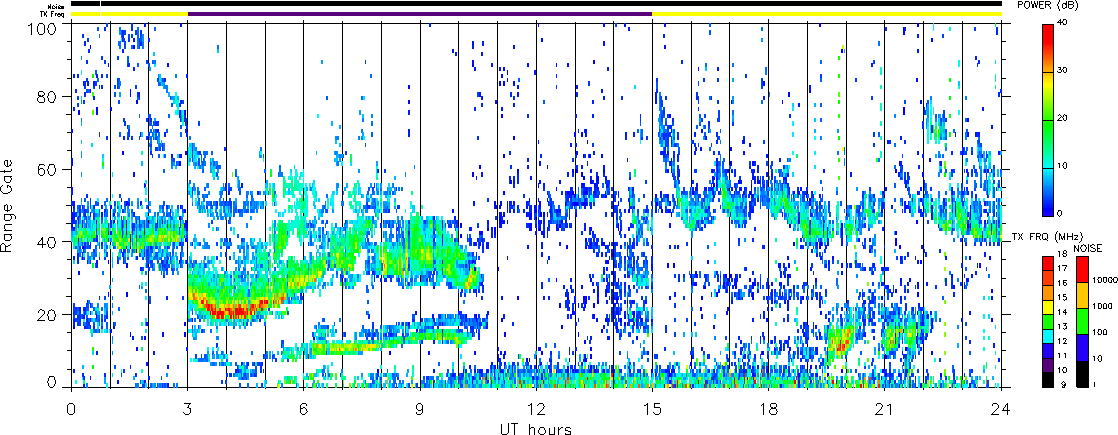This screenshot has height=435, width=1118.
Task: Click the "UT hours" axis title
Action: (x=536, y=428)
